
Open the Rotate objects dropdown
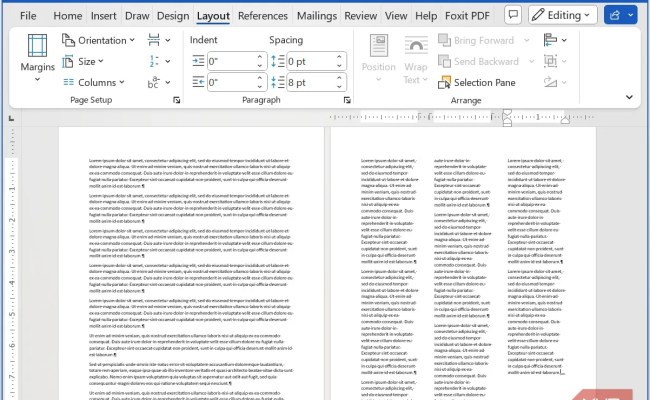[x=555, y=82]
